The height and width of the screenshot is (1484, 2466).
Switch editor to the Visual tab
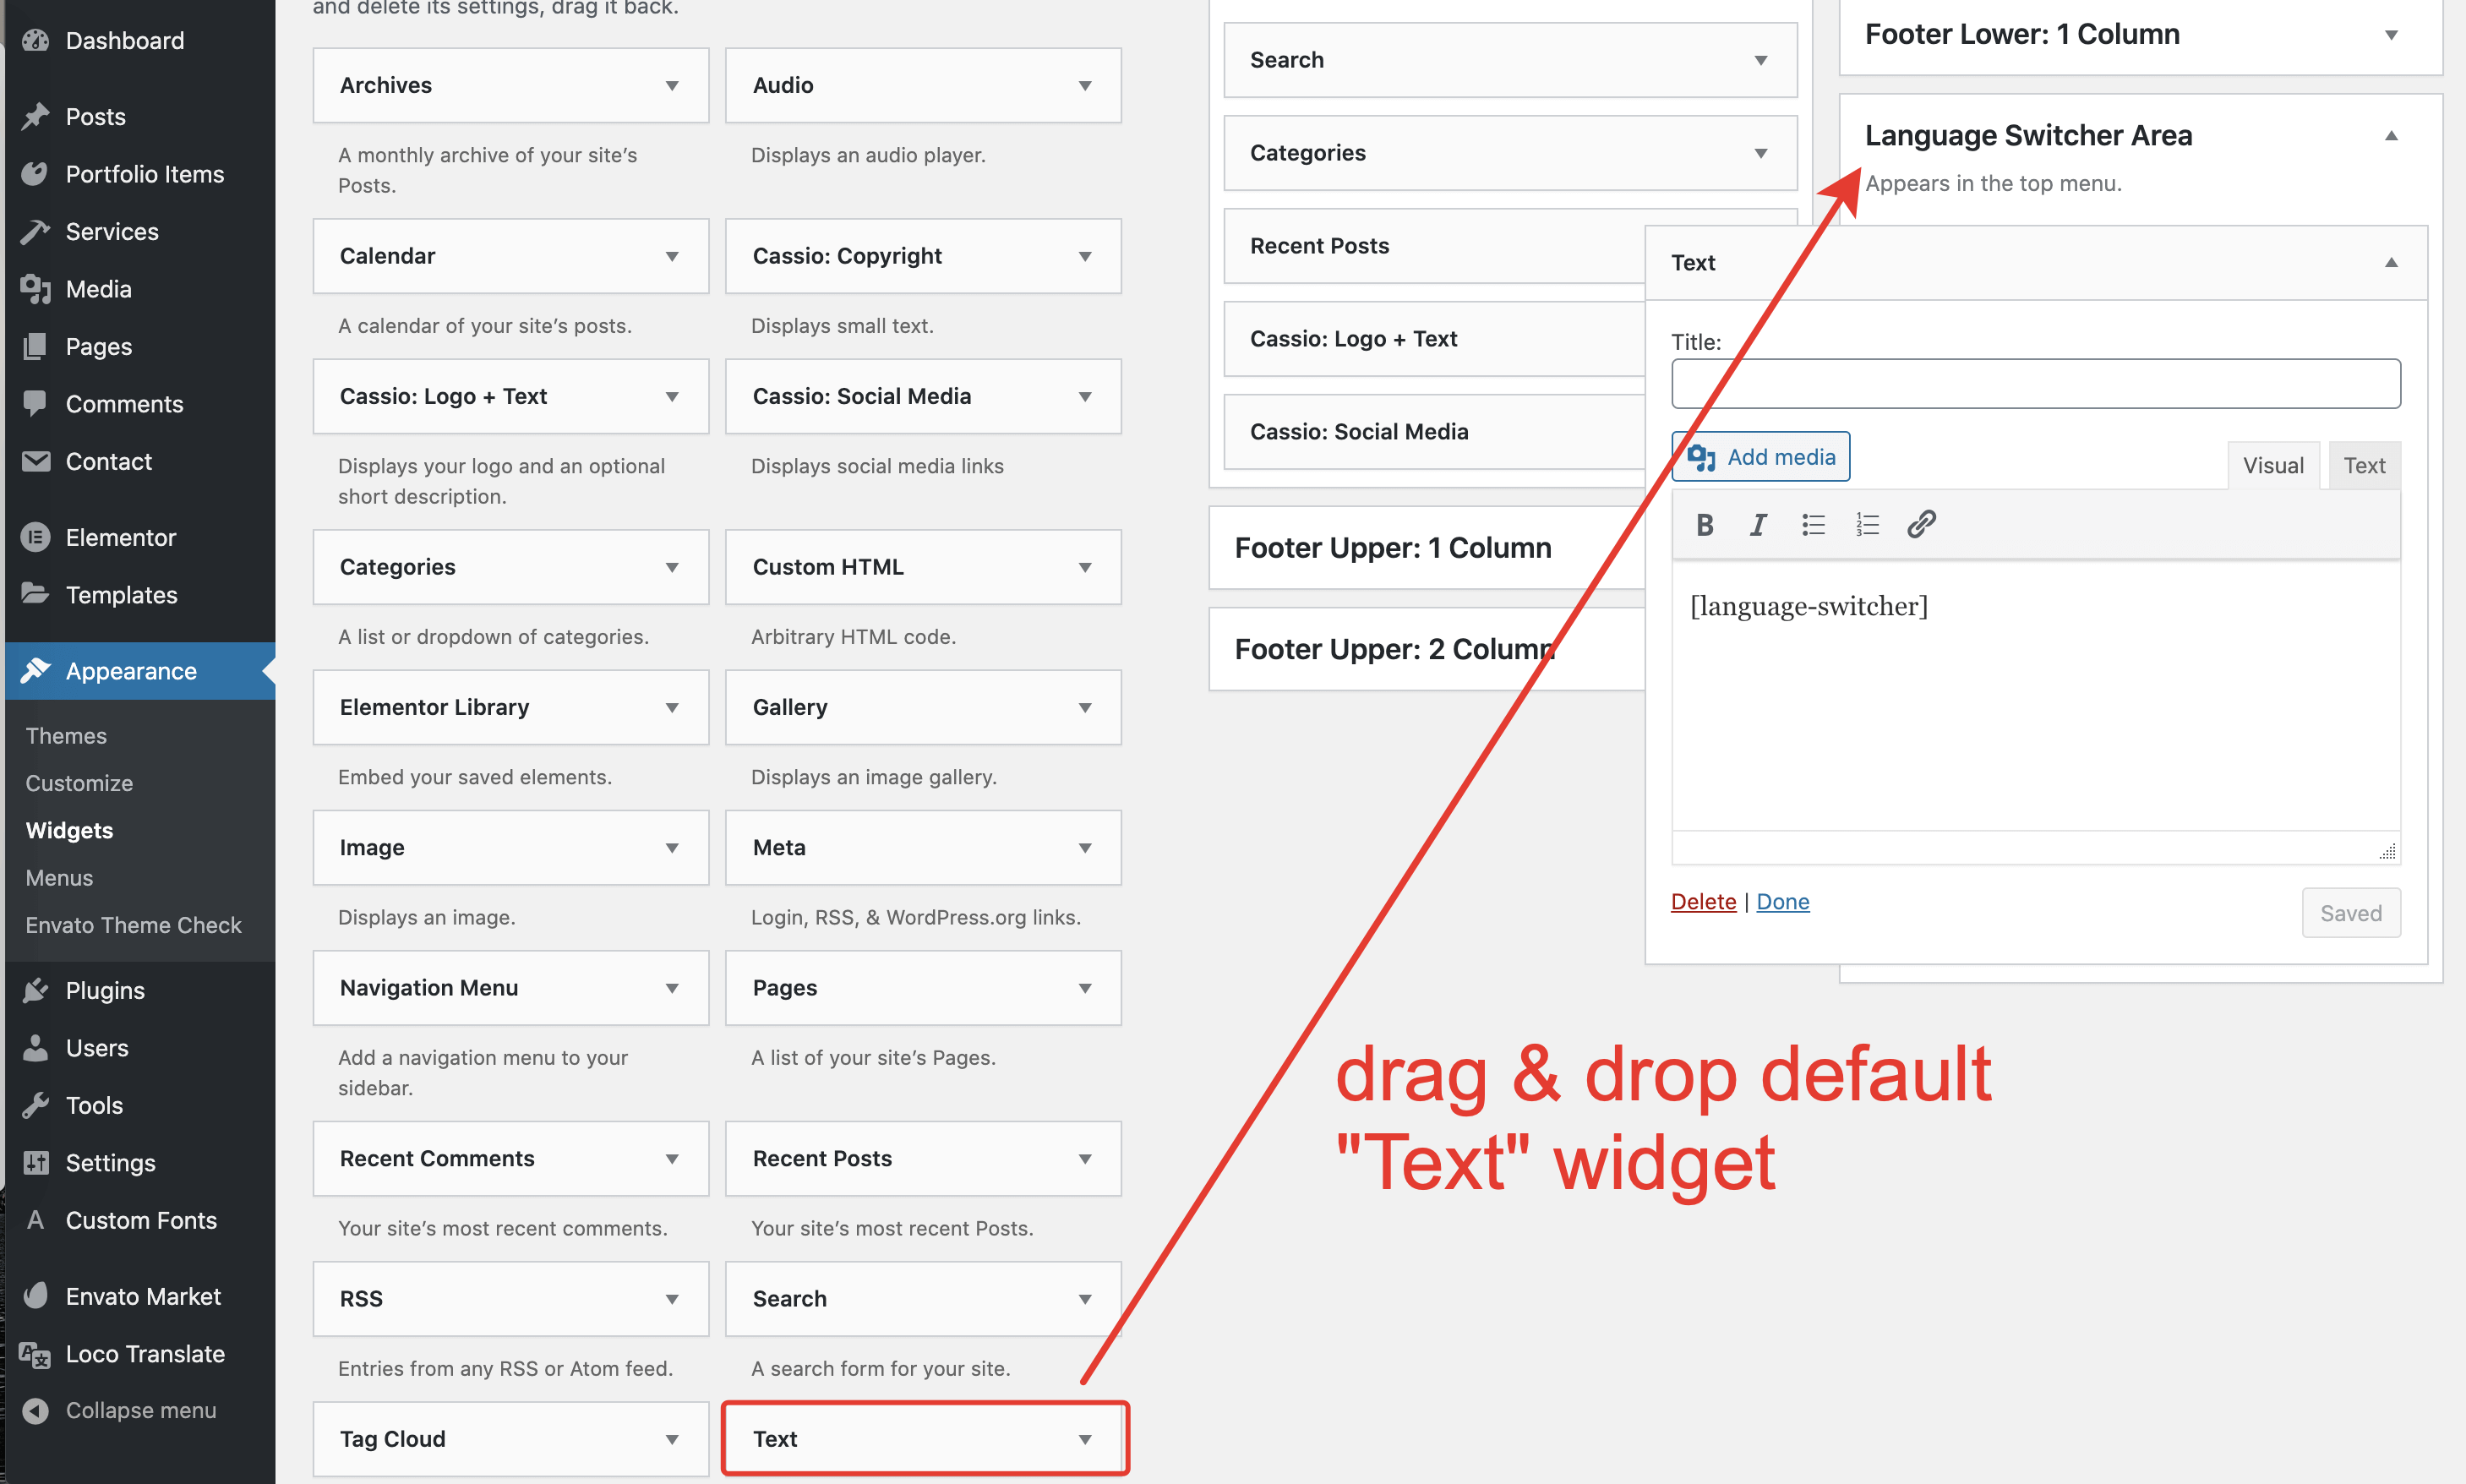pyautogui.click(x=2272, y=465)
